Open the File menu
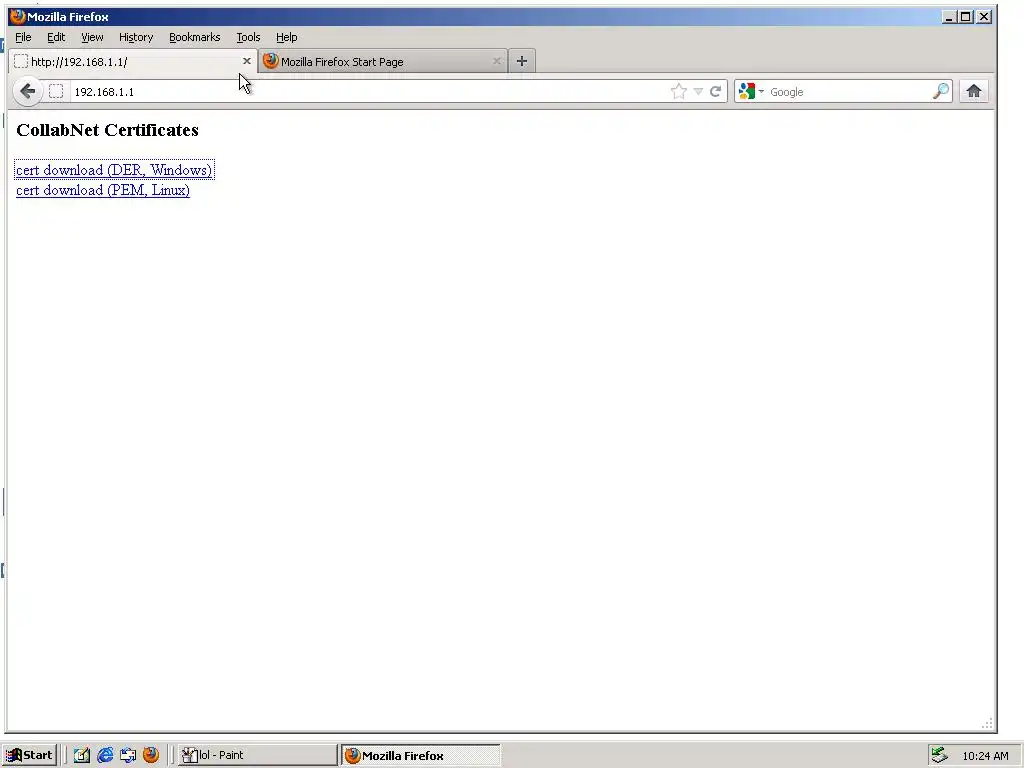Image resolution: width=1024 pixels, height=768 pixels. pyautogui.click(x=23, y=37)
